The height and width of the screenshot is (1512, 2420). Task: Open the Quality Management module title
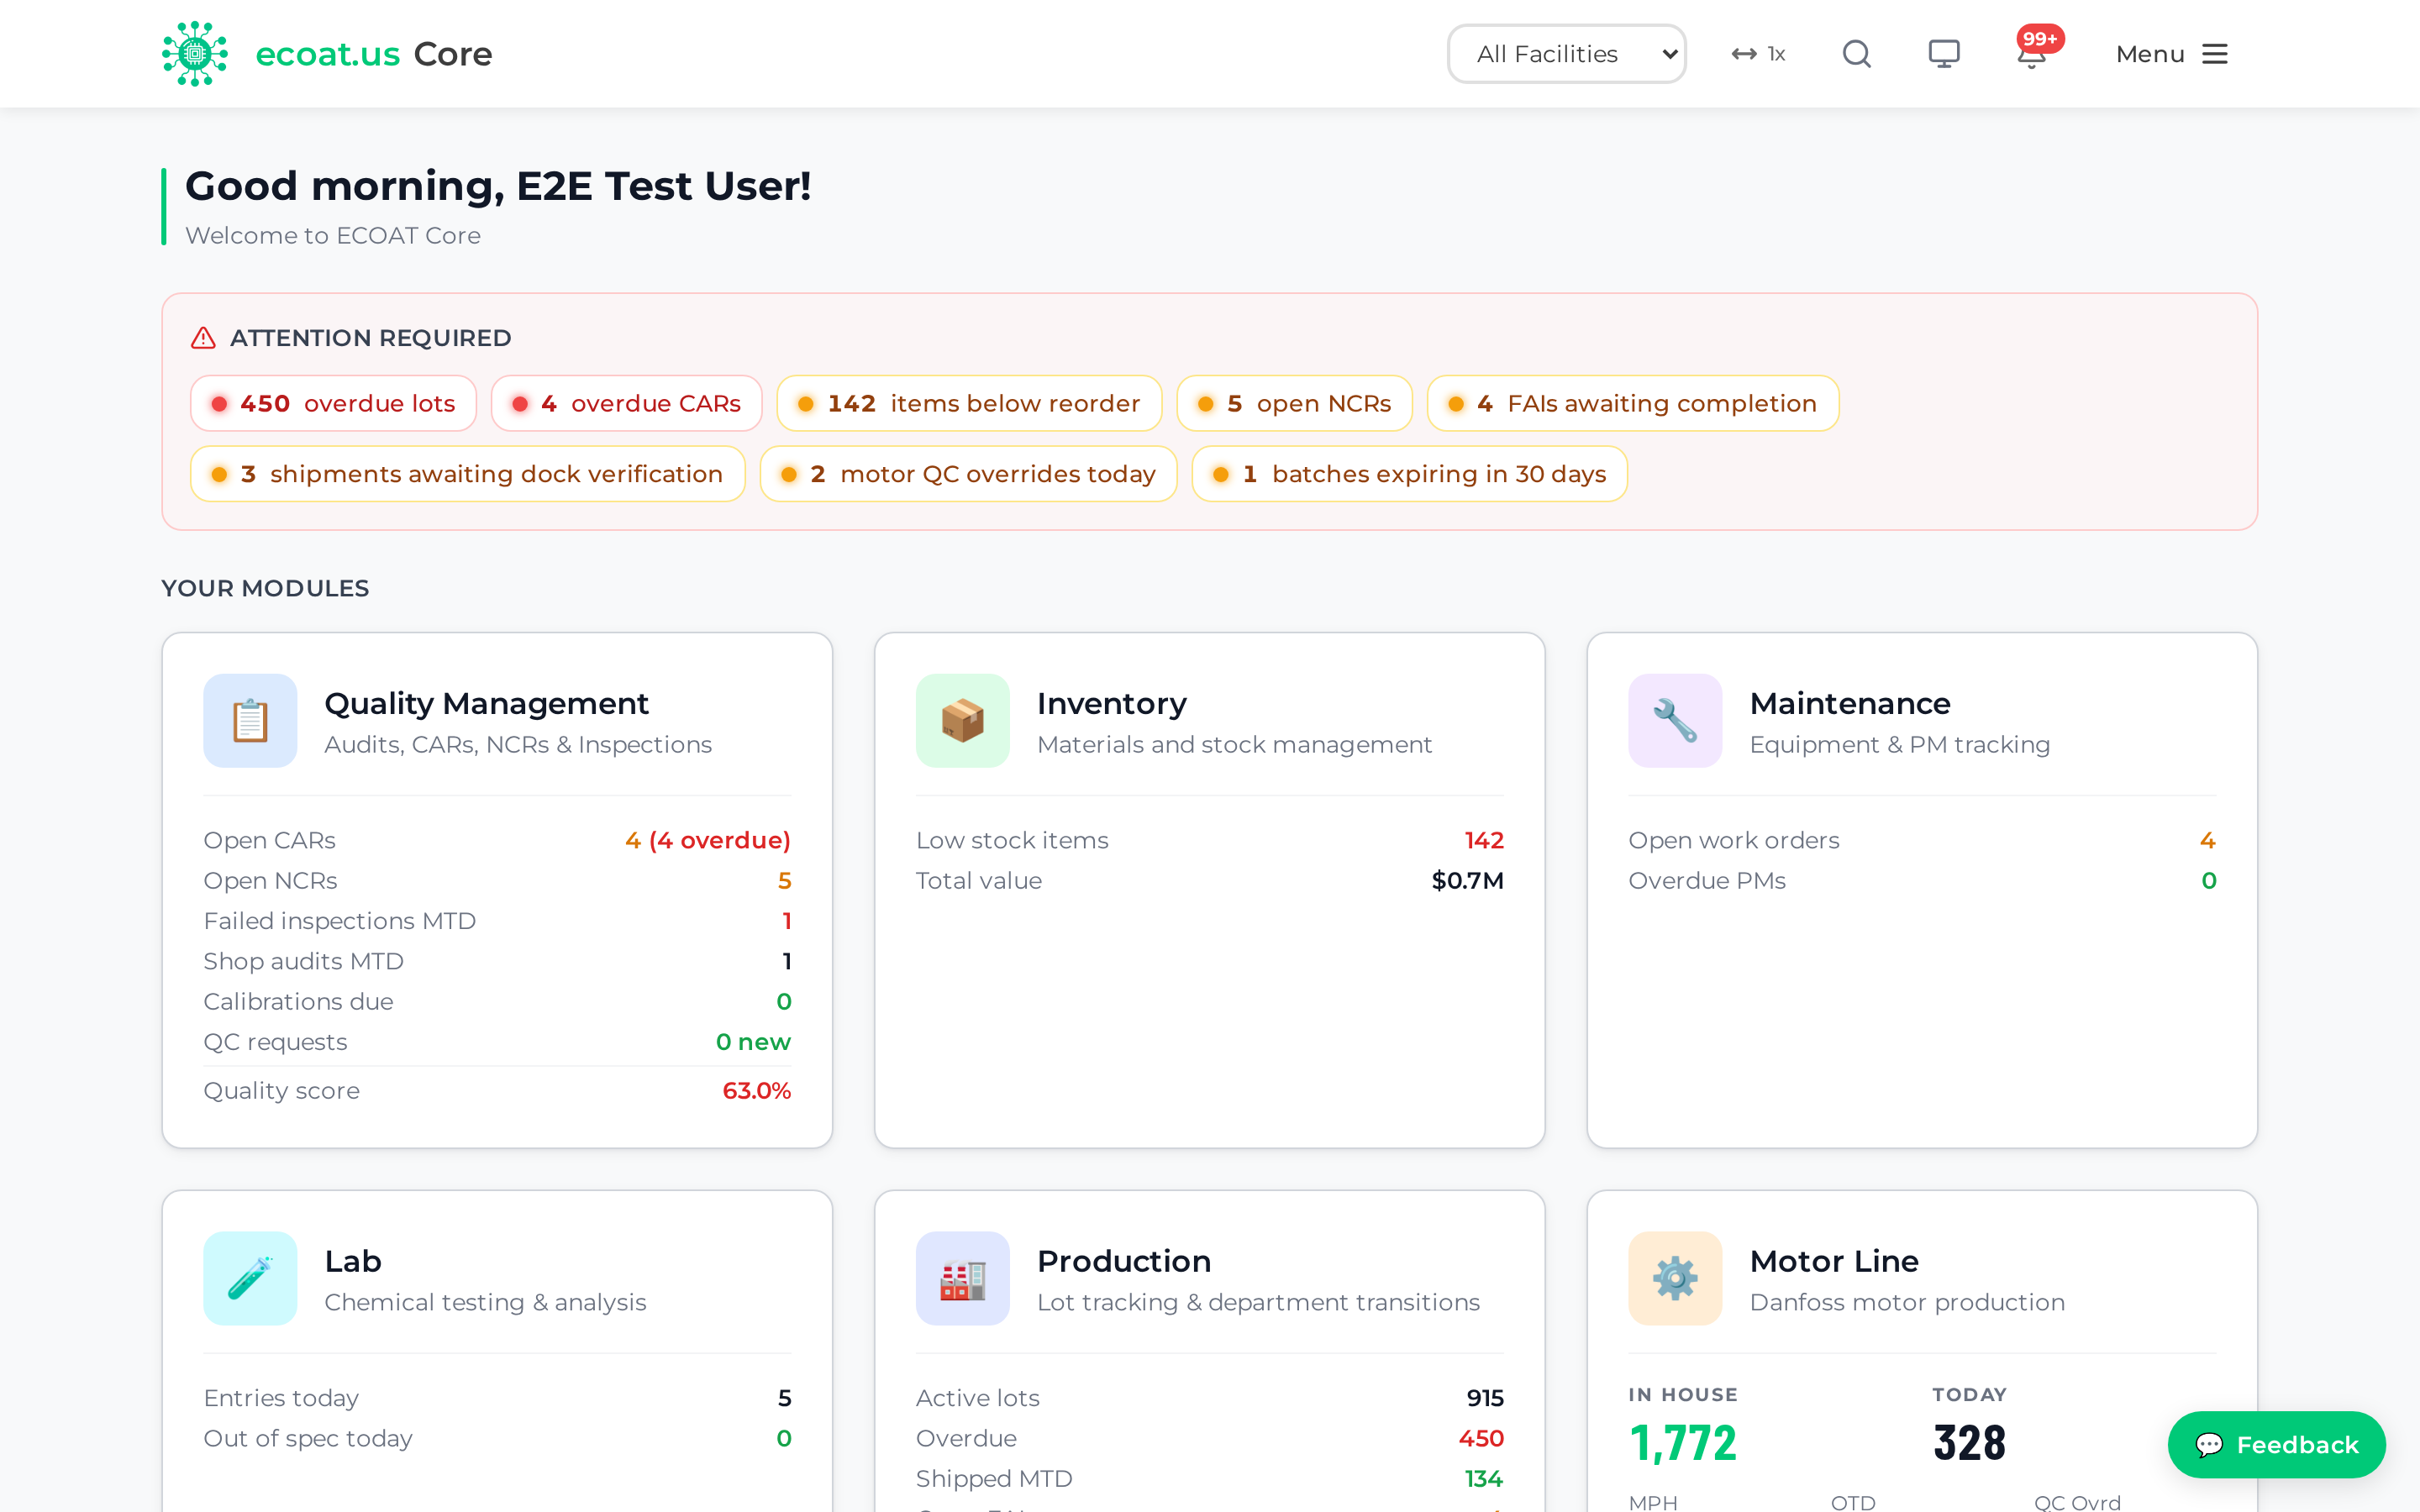coord(486,704)
